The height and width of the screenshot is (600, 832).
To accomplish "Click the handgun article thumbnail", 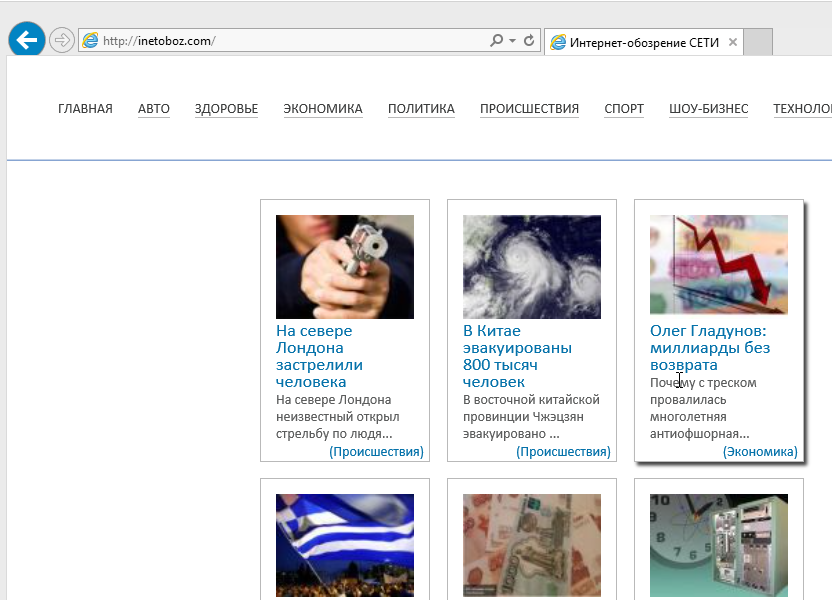I will click(x=345, y=267).
